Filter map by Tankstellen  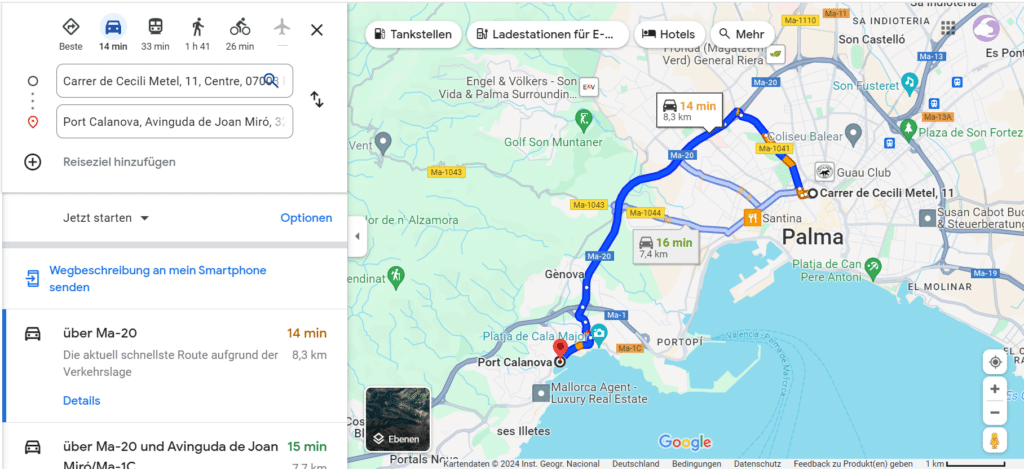pyautogui.click(x=413, y=35)
